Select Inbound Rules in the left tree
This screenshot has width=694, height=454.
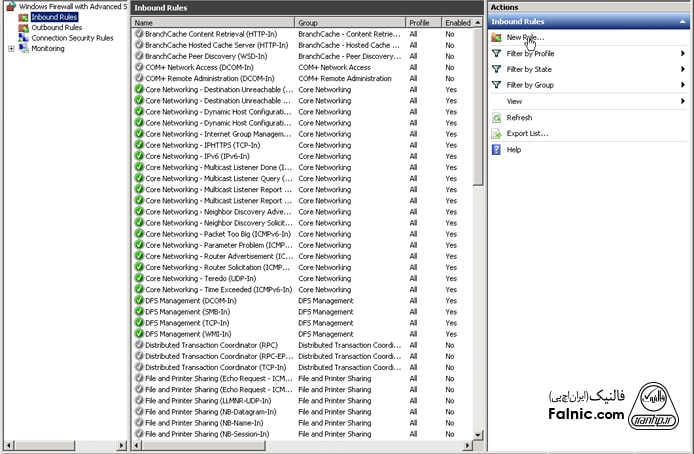coord(56,16)
